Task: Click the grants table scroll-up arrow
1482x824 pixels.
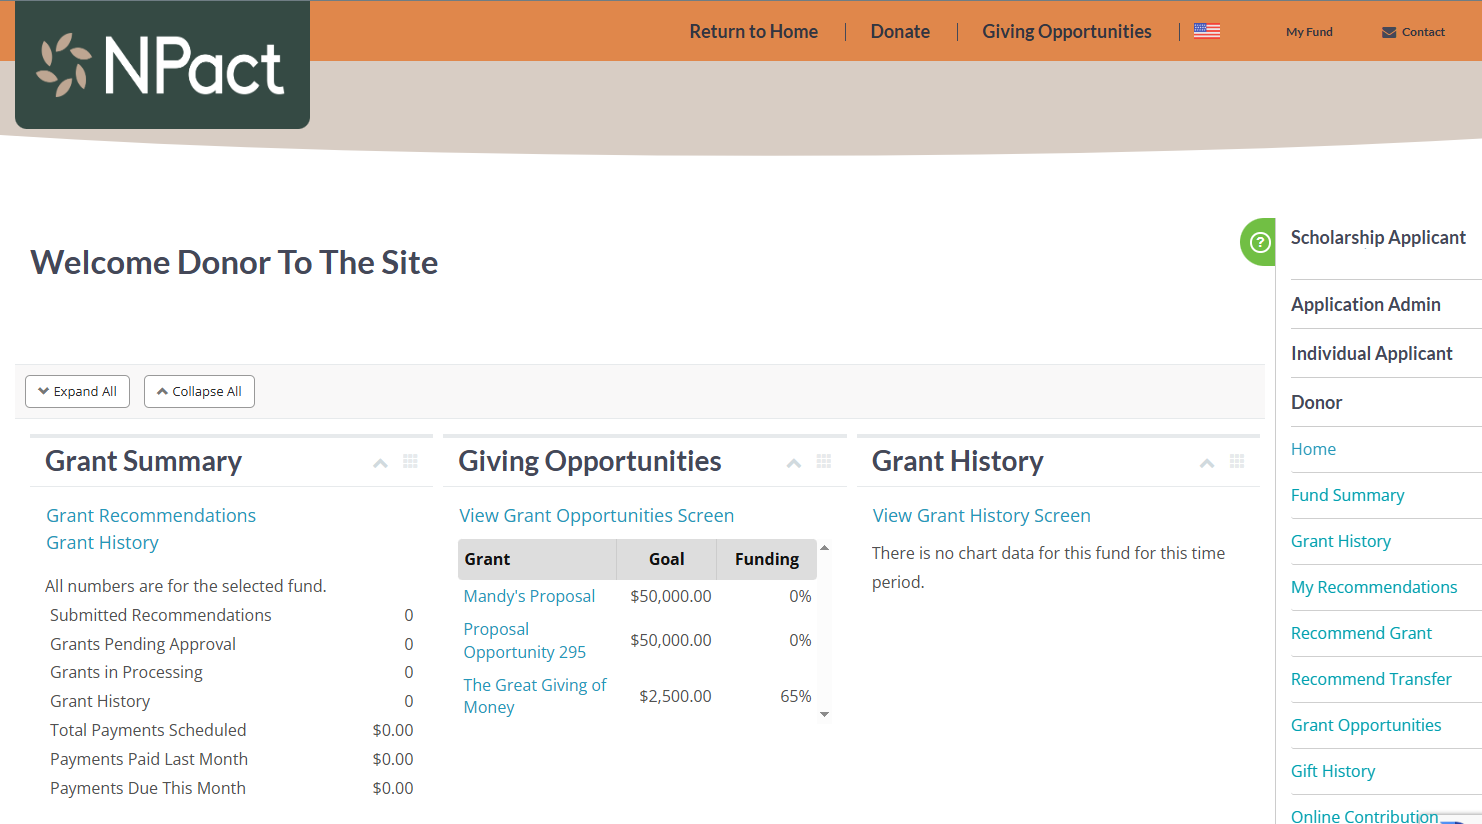Action: click(x=824, y=547)
